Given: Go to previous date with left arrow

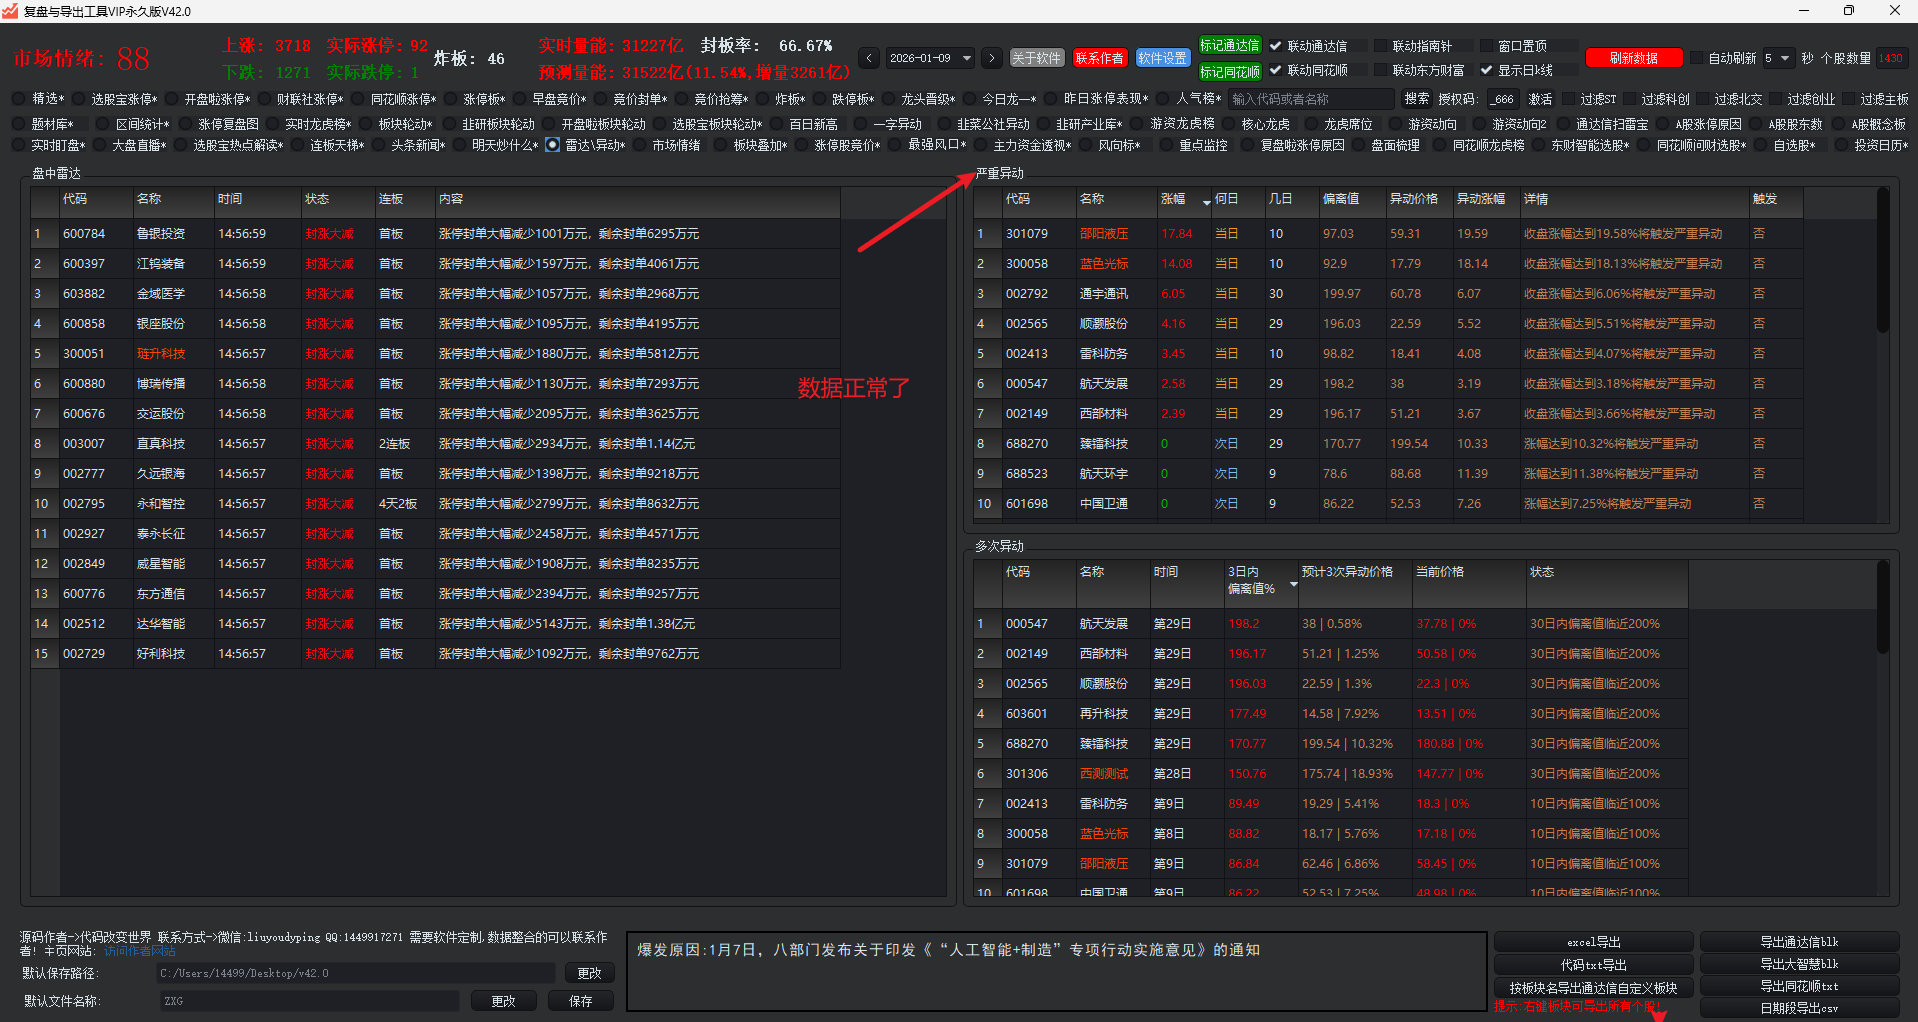Looking at the screenshot, I should [869, 58].
